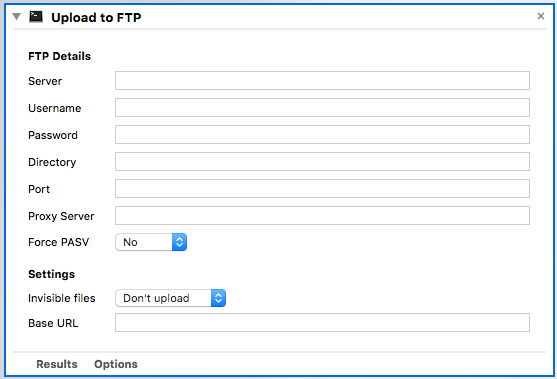The image size is (557, 379).
Task: Click the Force PASV label
Action: tap(59, 242)
